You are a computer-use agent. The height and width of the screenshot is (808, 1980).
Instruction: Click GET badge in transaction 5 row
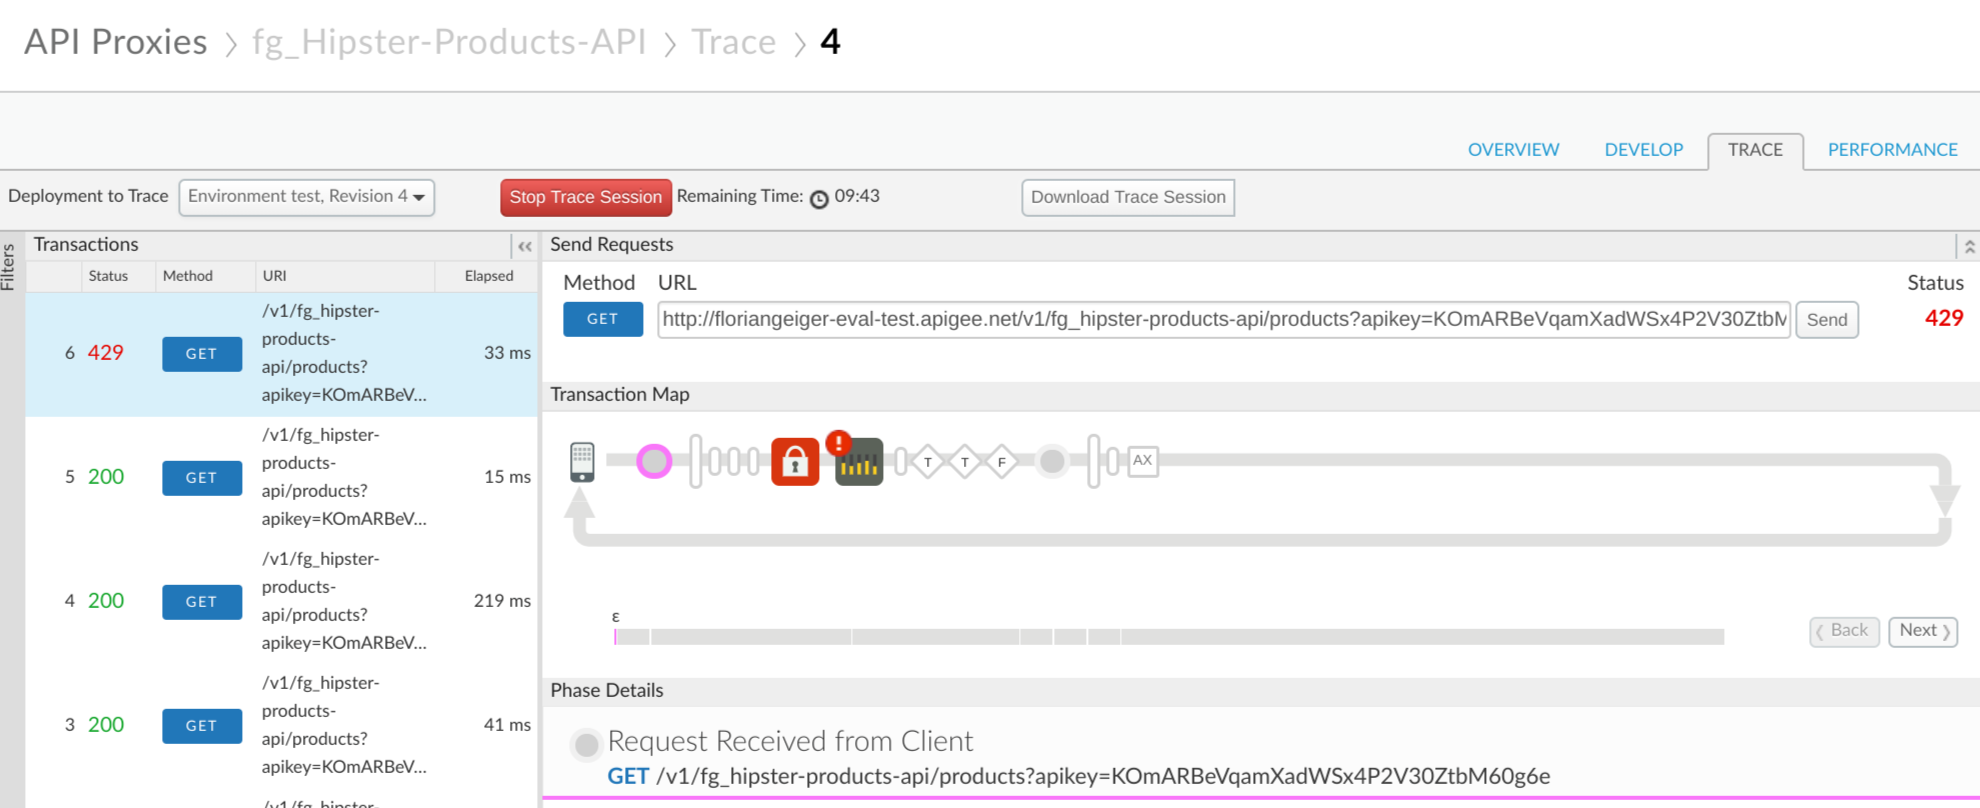coord(202,478)
